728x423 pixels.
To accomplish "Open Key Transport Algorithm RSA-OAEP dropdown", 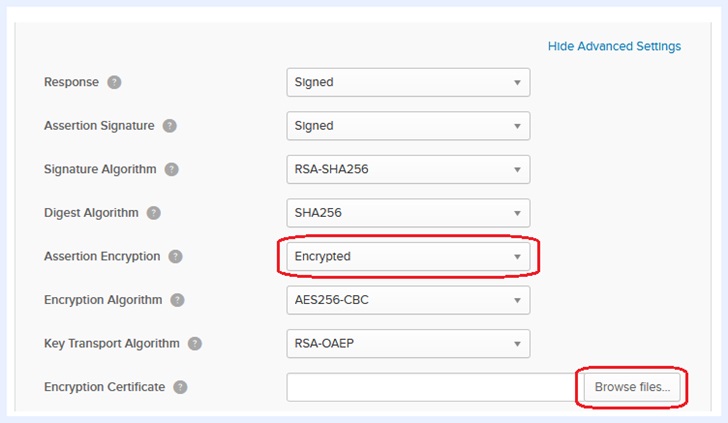I will tap(408, 343).
